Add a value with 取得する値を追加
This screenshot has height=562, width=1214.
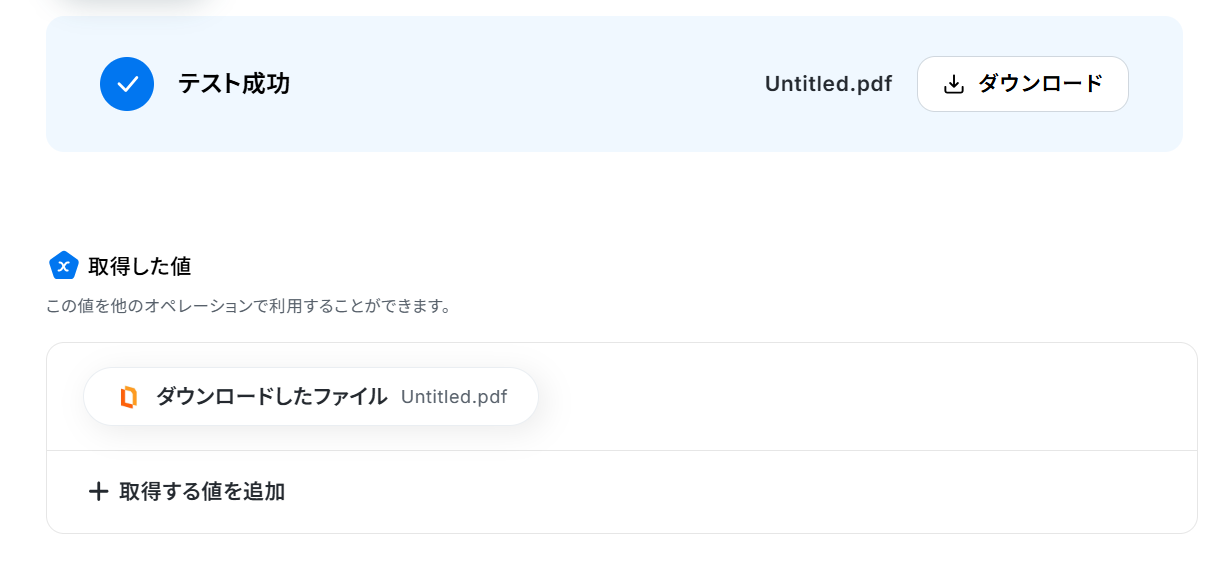point(187,491)
